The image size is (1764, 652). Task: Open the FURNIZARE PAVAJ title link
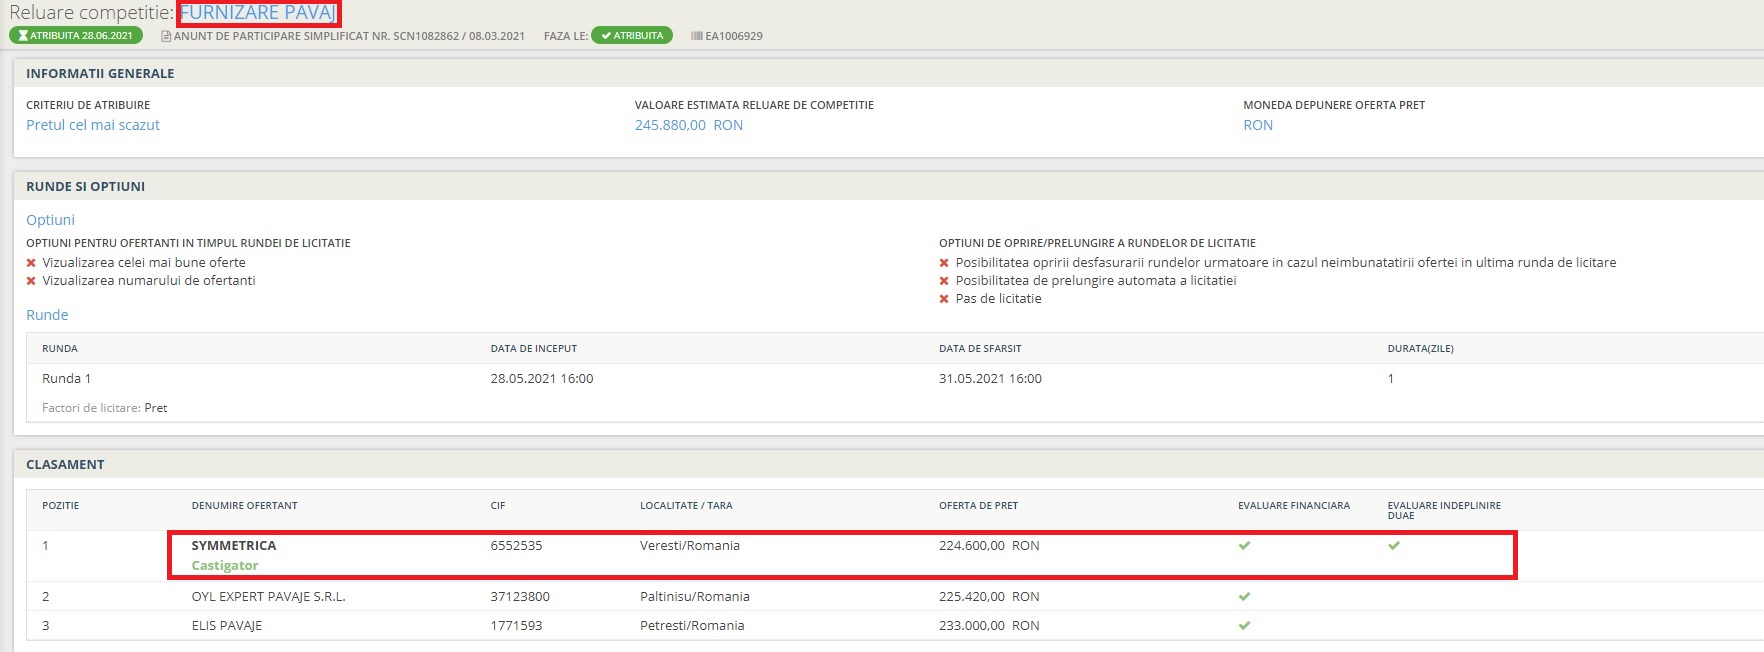(258, 13)
